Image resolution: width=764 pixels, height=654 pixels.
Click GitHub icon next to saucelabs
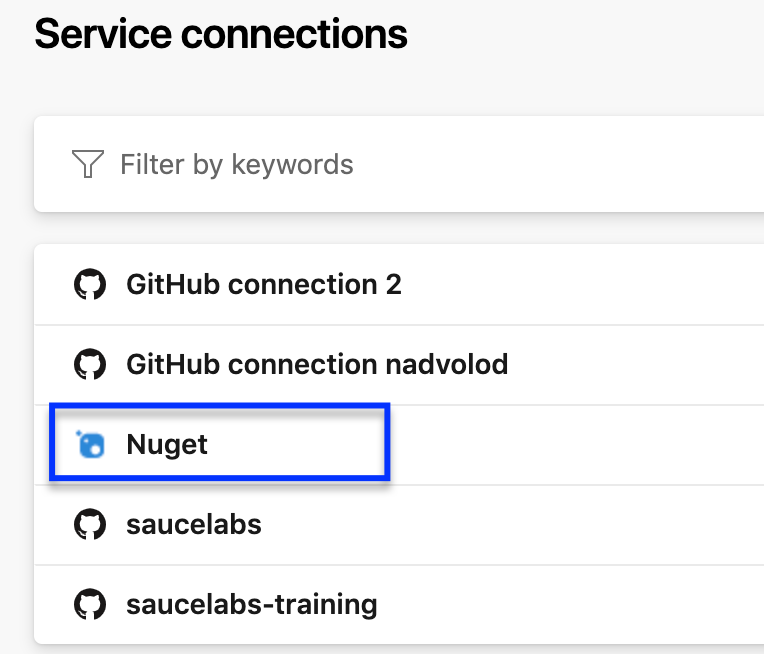[90, 524]
